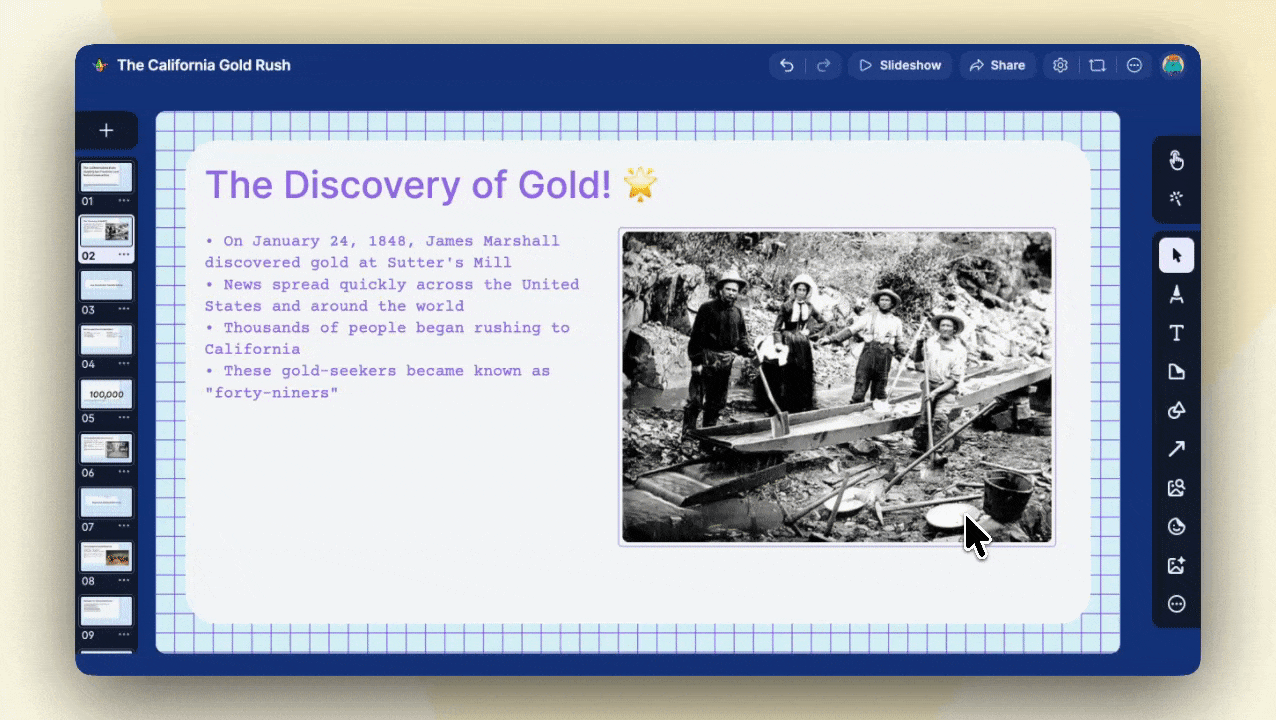The height and width of the screenshot is (720, 1276).
Task: Expand the more-tools ellipsis in right toolbar
Action: pos(1176,604)
